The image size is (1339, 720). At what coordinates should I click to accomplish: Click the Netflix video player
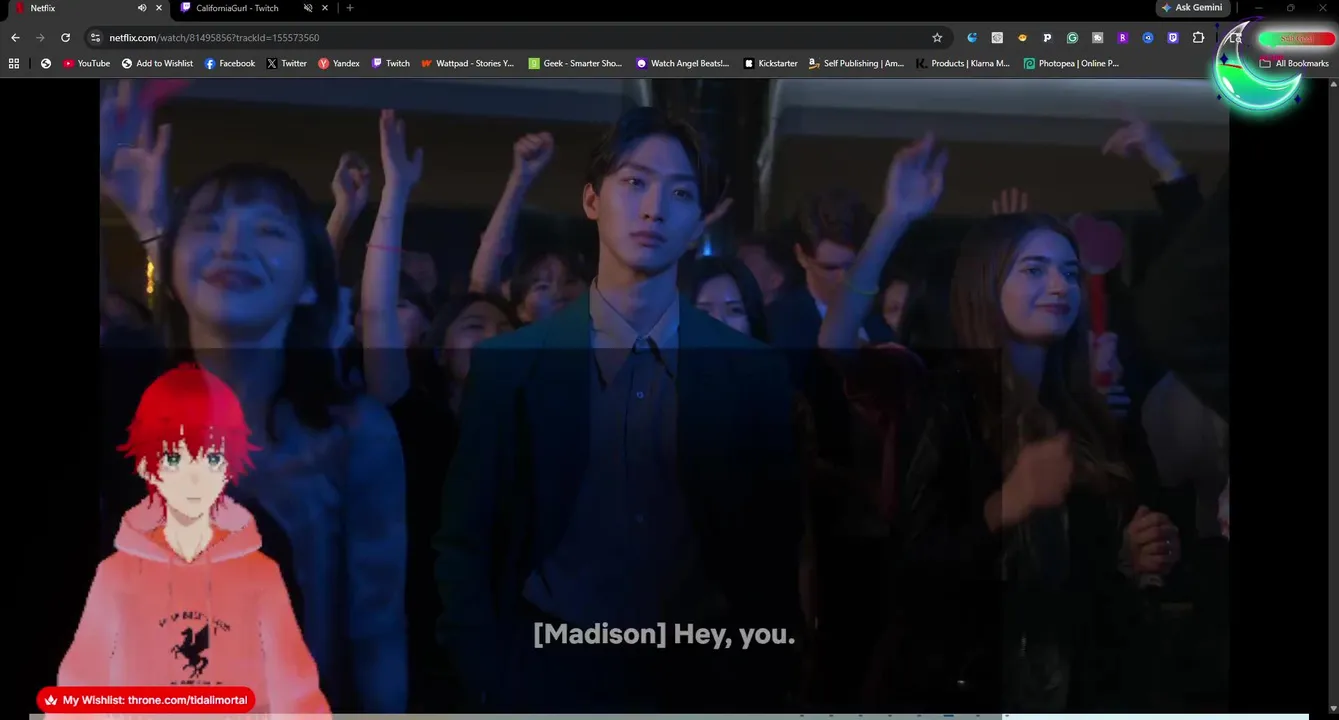tap(664, 396)
